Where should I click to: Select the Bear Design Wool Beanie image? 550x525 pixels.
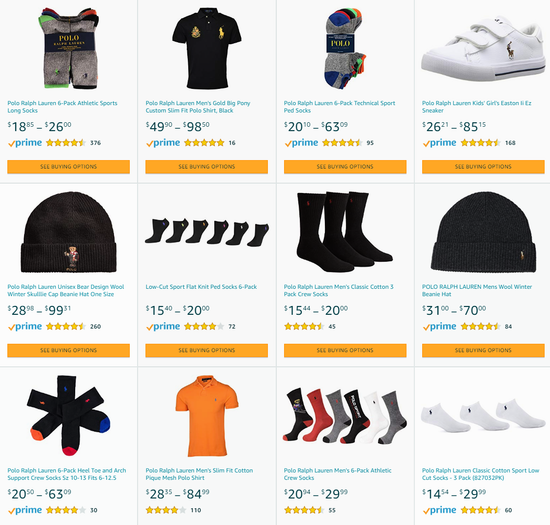68,232
